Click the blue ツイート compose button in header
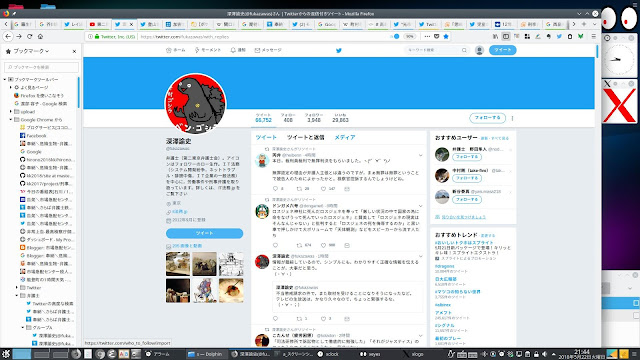Image resolution: width=640 pixels, height=360 pixels. tap(502, 50)
